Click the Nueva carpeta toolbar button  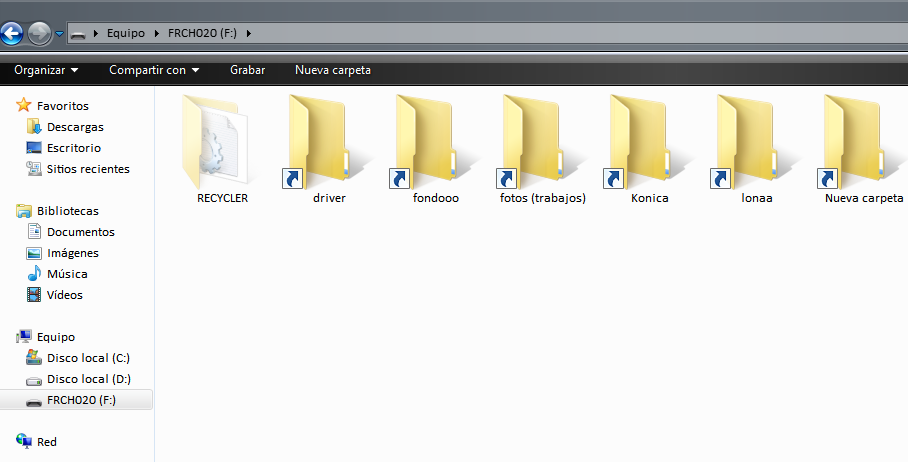pos(333,70)
